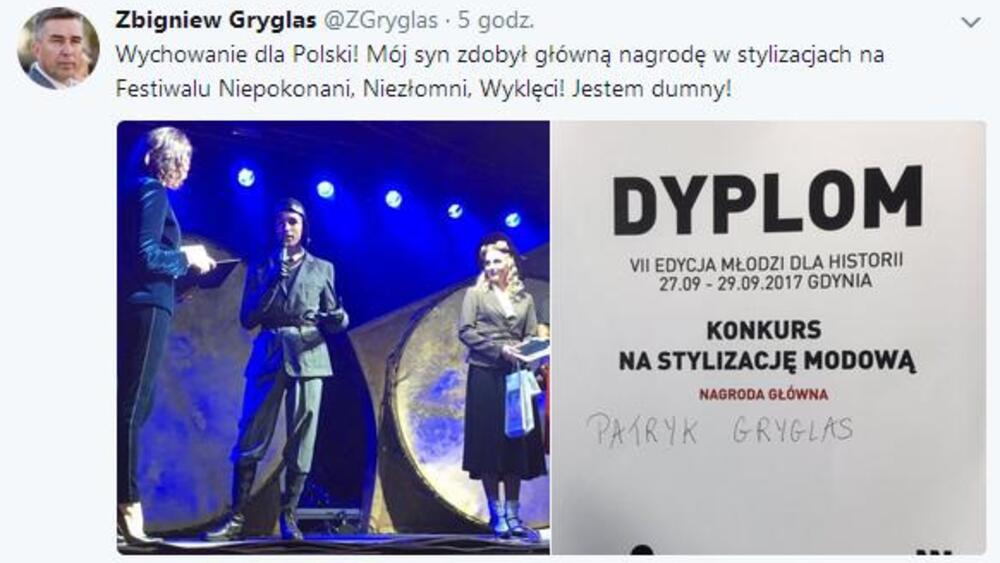Expand the tweet options chevron
The width and height of the screenshot is (1000, 563).
pos(971,23)
